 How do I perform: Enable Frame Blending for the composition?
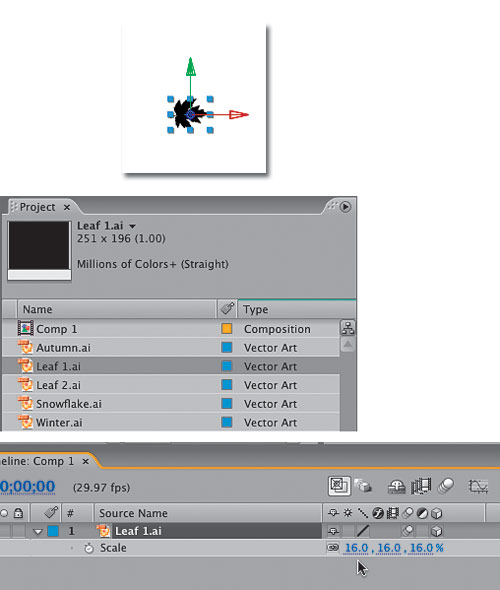click(x=421, y=486)
